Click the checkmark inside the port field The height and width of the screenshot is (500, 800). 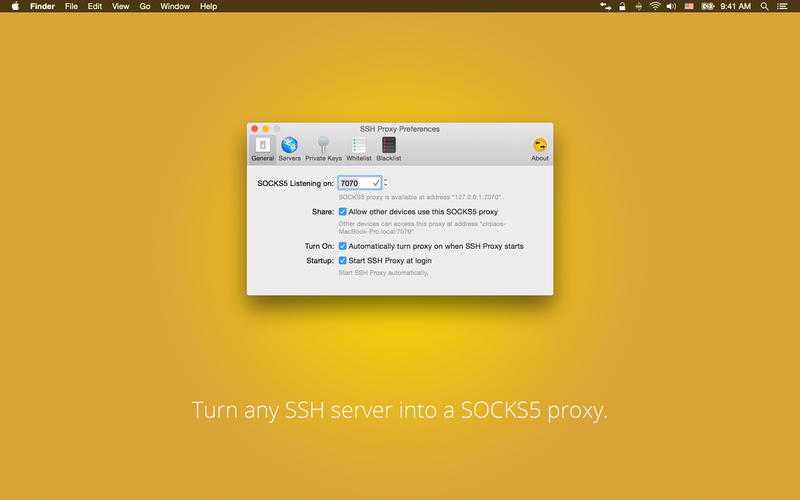[376, 183]
